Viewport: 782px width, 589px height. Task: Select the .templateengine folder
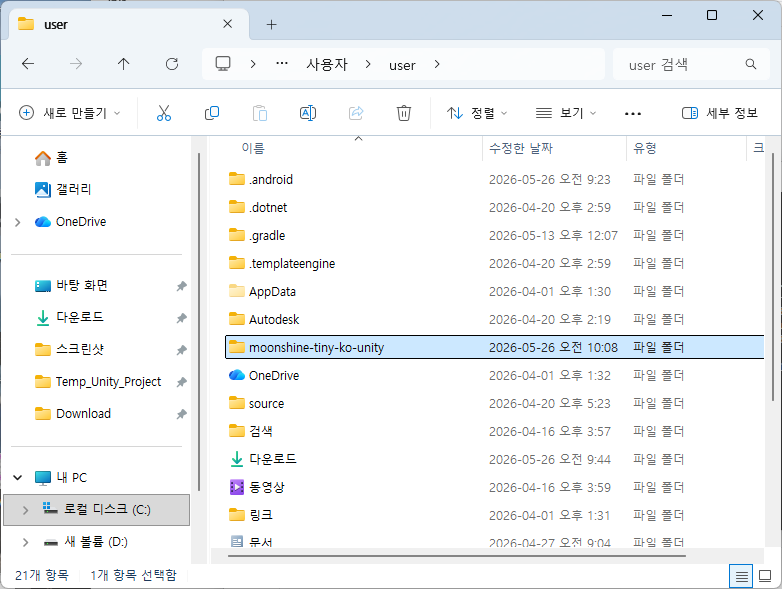coord(495,263)
